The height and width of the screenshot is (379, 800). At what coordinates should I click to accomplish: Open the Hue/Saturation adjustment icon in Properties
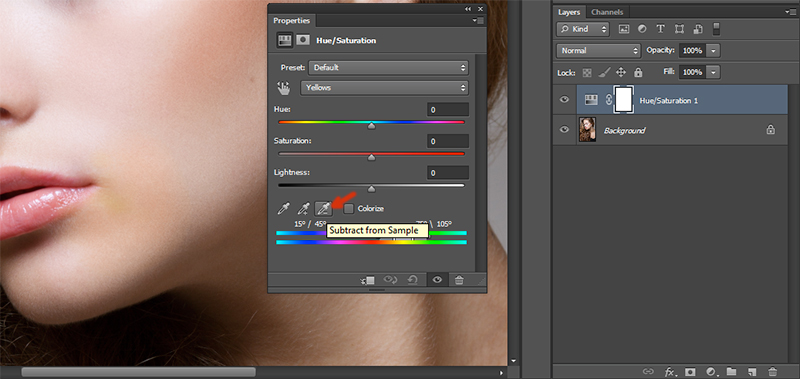(x=285, y=40)
